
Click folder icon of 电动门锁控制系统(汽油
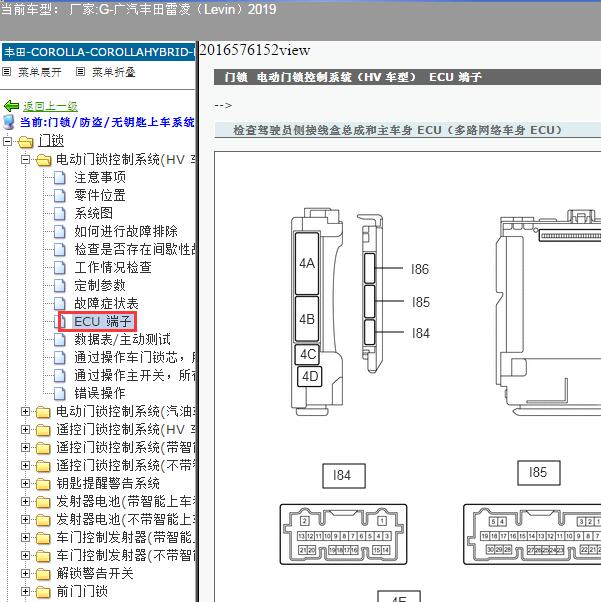(43, 412)
